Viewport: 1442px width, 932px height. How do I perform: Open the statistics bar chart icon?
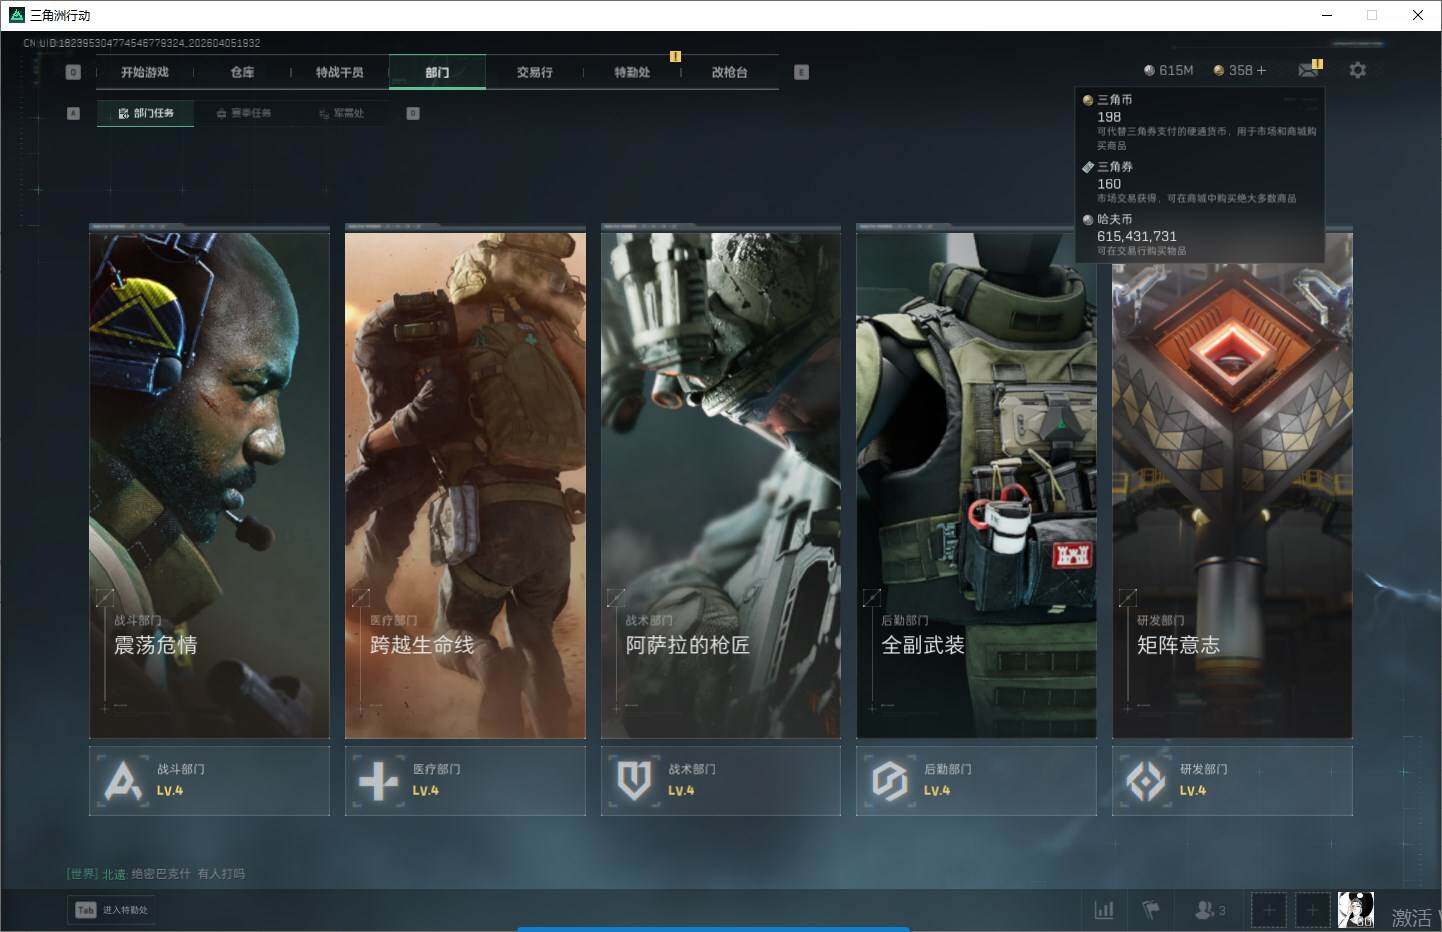pos(1104,910)
